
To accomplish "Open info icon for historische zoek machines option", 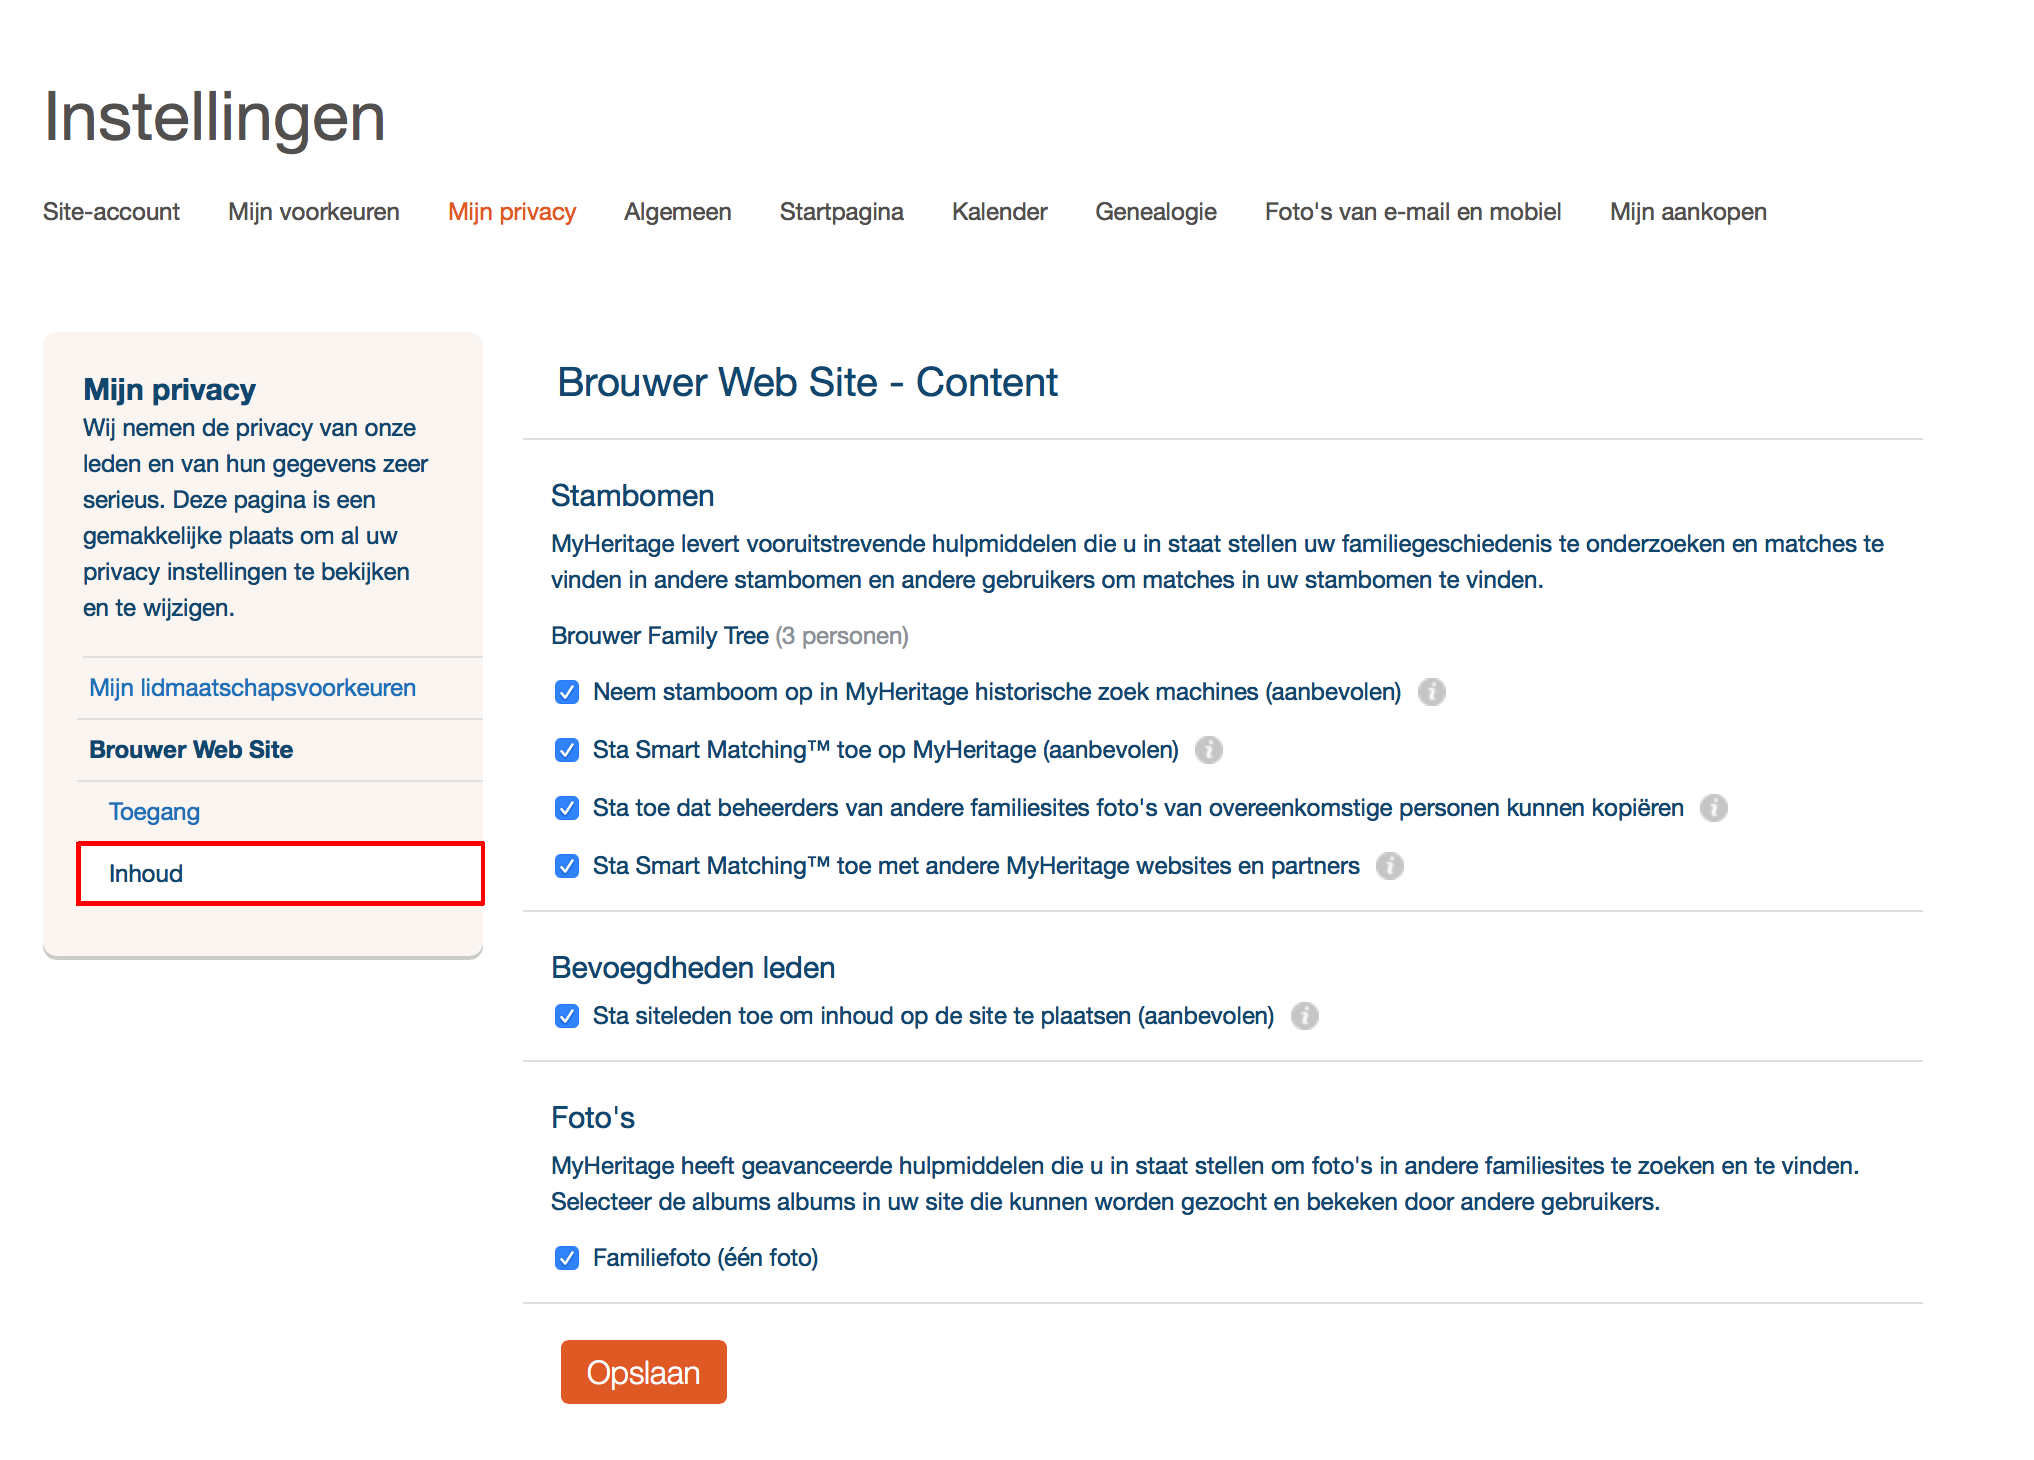I will click(1431, 692).
